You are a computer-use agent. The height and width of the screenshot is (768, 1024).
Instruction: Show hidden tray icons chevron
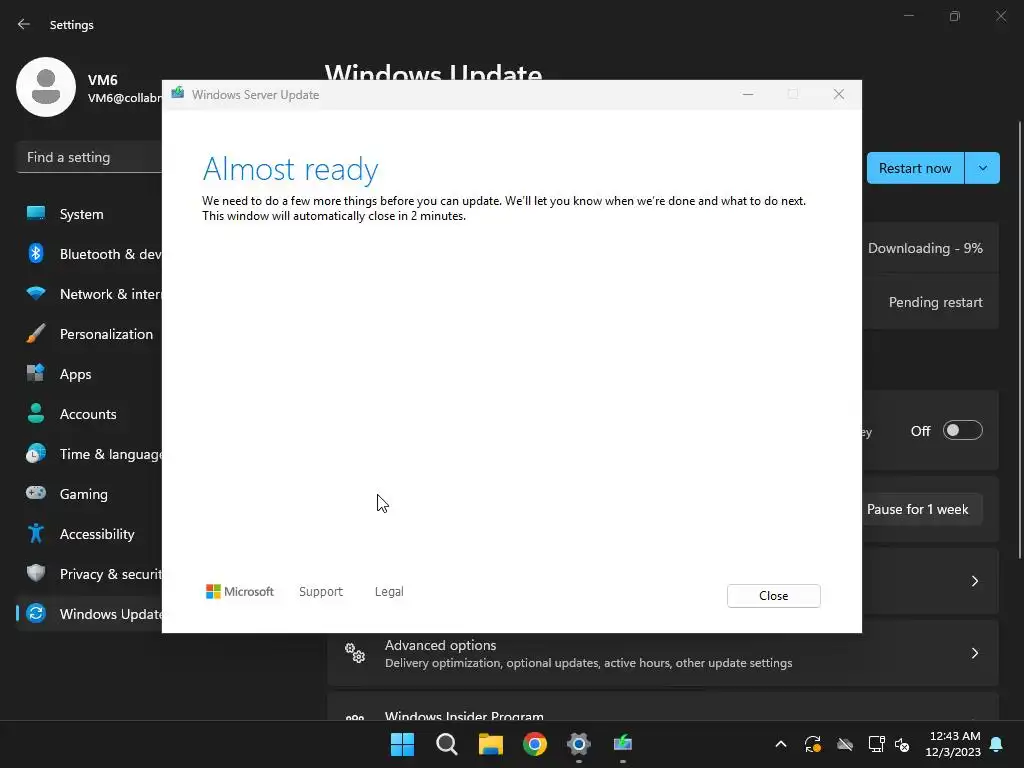[780, 744]
